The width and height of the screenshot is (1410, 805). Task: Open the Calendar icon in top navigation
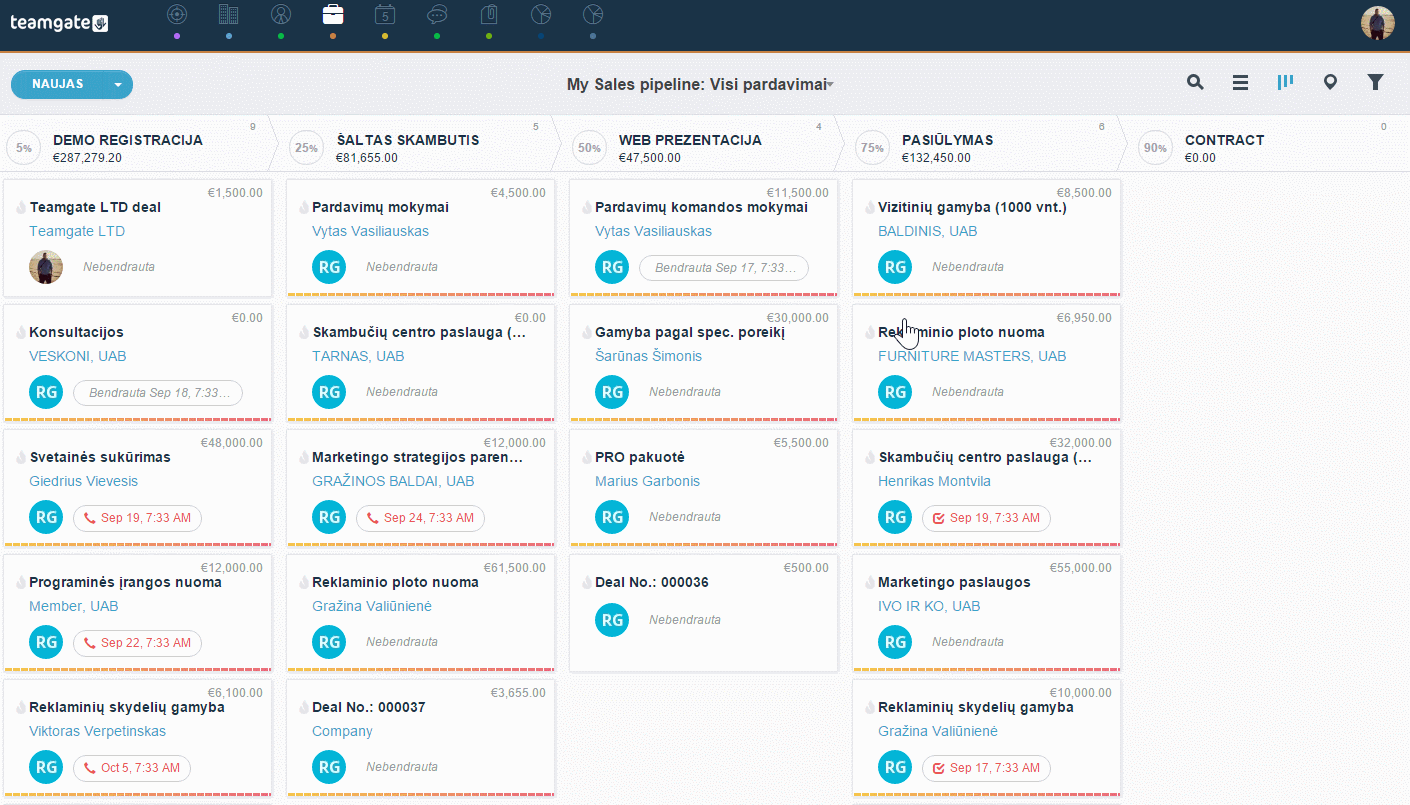pos(385,14)
